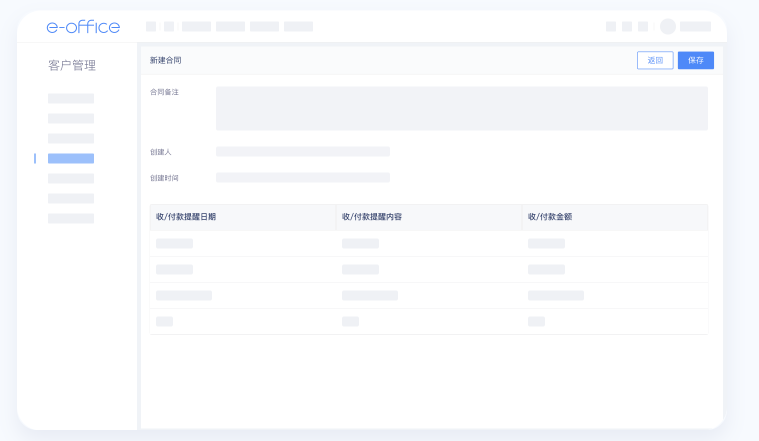
Task: Click first row cell under 收/付款提醒日期
Action: tap(174, 244)
